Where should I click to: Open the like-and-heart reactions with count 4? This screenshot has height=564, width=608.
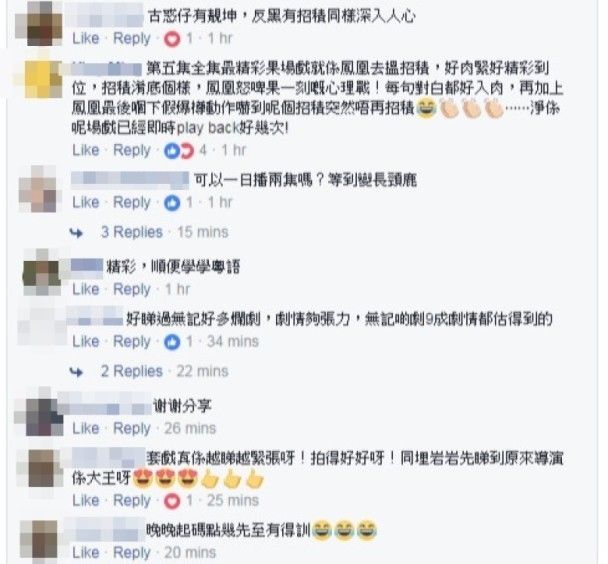185,150
